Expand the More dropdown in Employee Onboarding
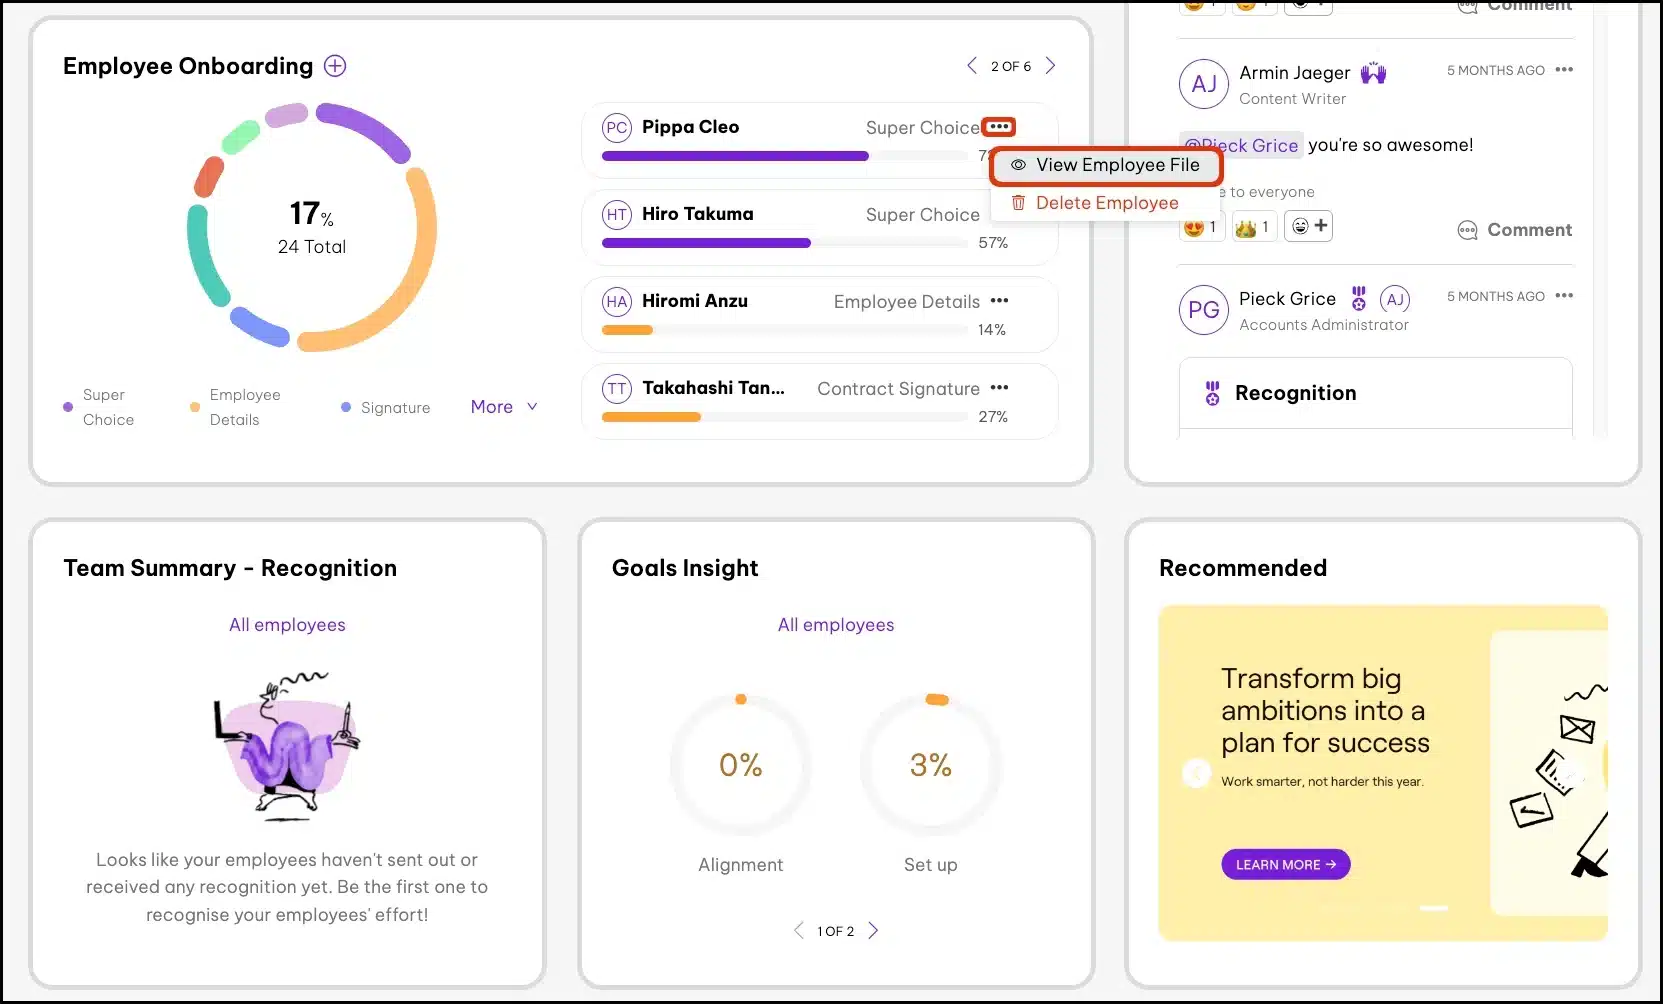 (503, 407)
